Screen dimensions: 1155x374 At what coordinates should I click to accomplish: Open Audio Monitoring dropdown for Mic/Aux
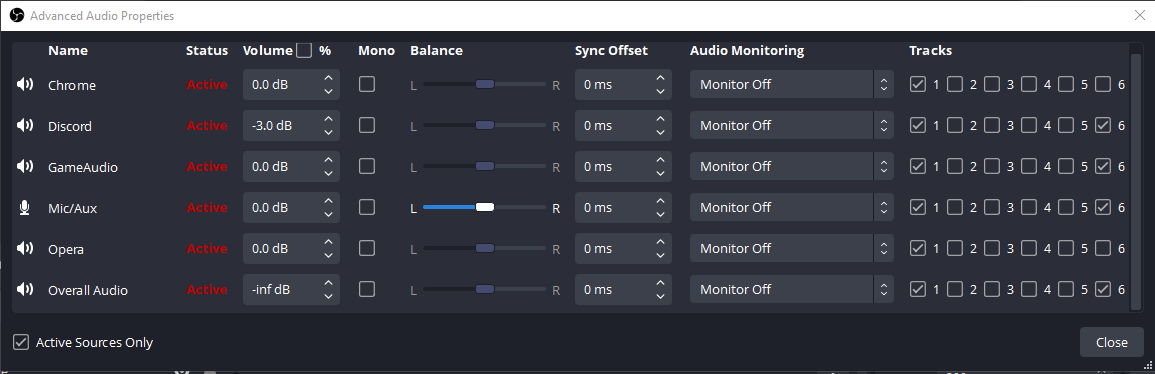click(x=792, y=208)
